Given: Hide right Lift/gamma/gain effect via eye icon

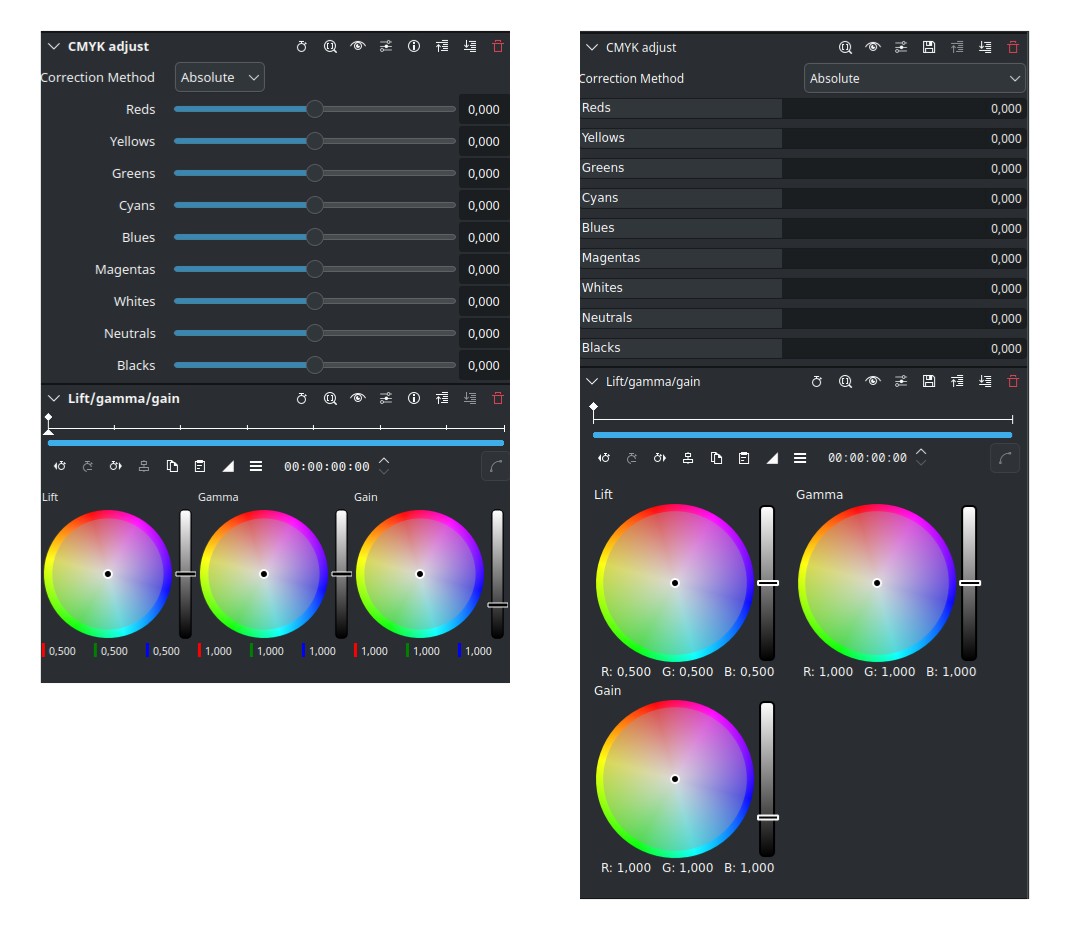Looking at the screenshot, I should point(873,381).
